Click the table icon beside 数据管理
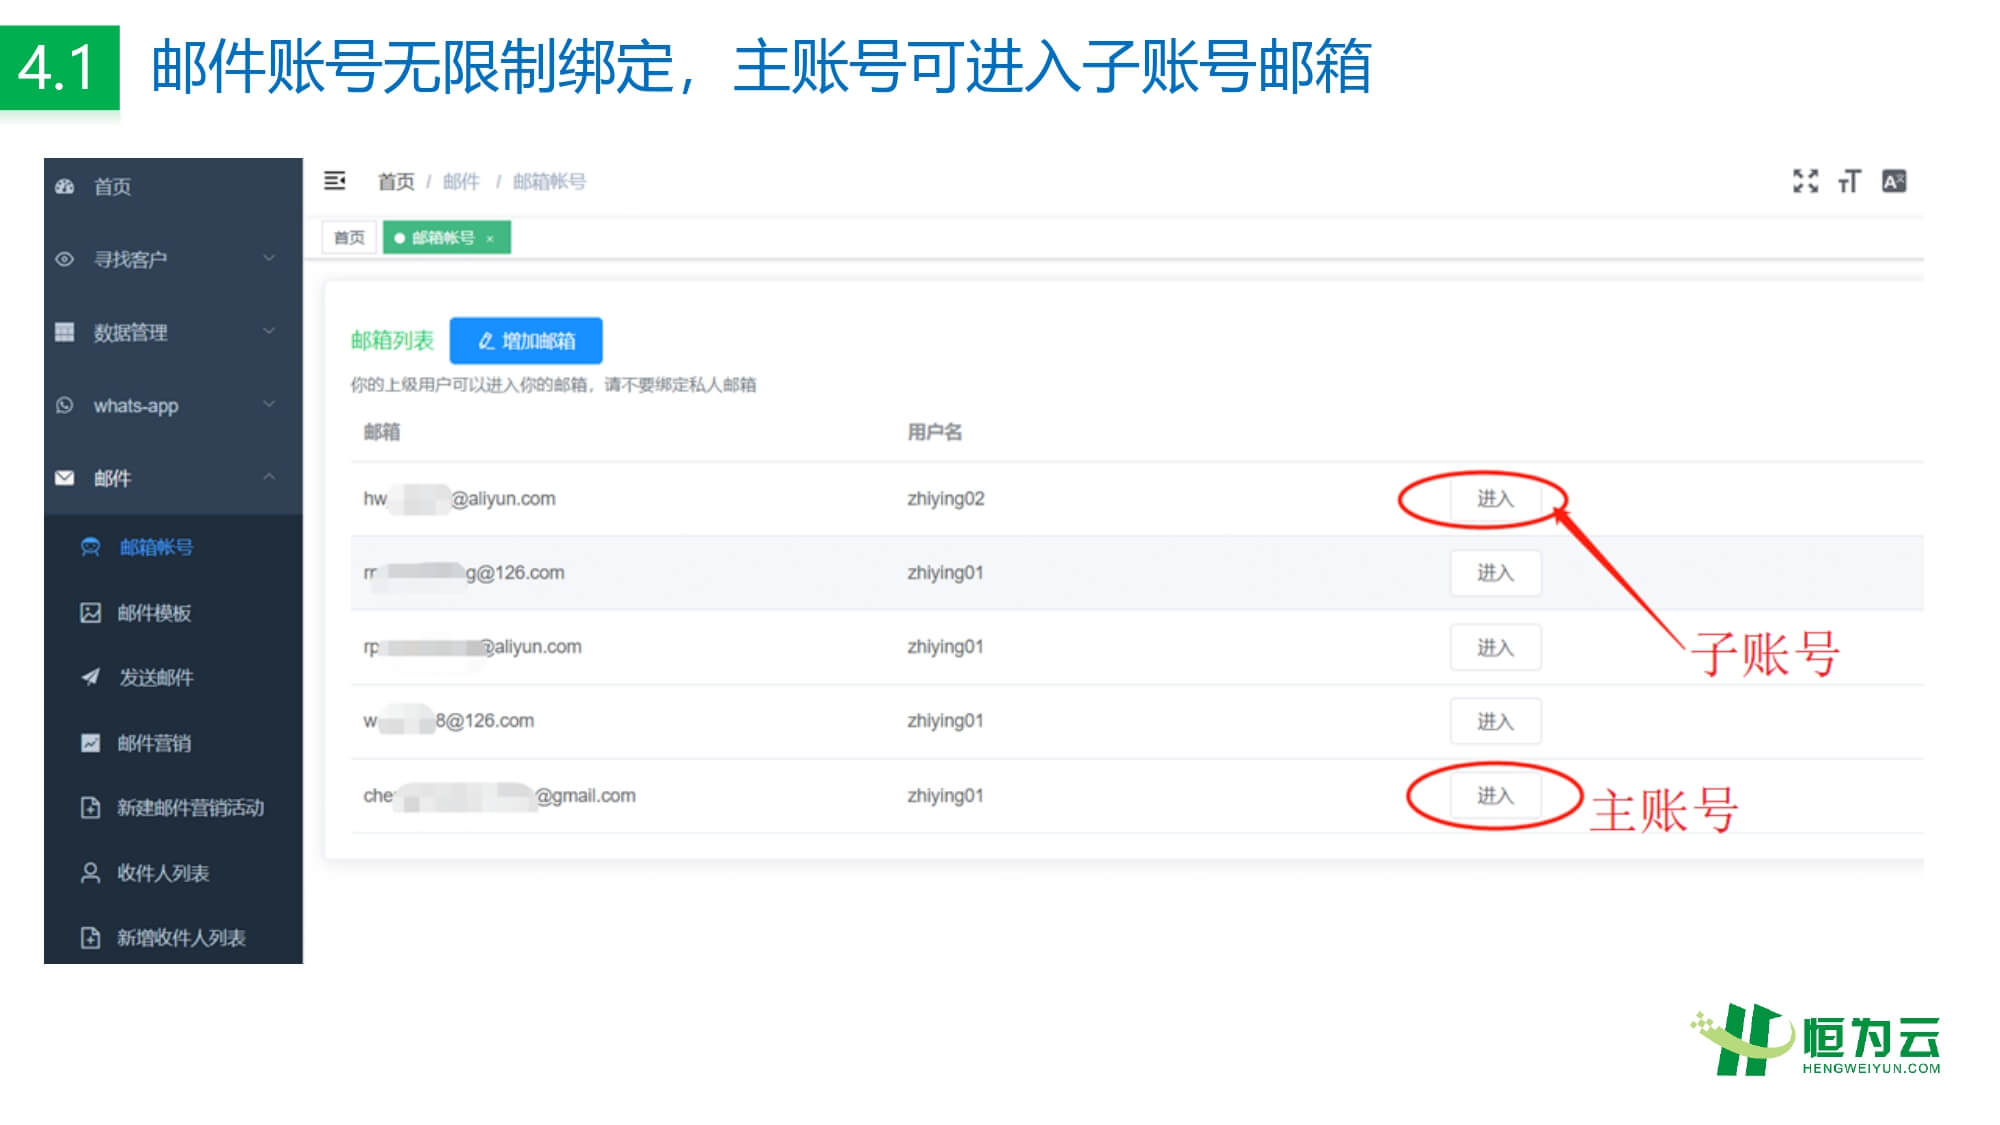2000x1125 pixels. point(65,332)
